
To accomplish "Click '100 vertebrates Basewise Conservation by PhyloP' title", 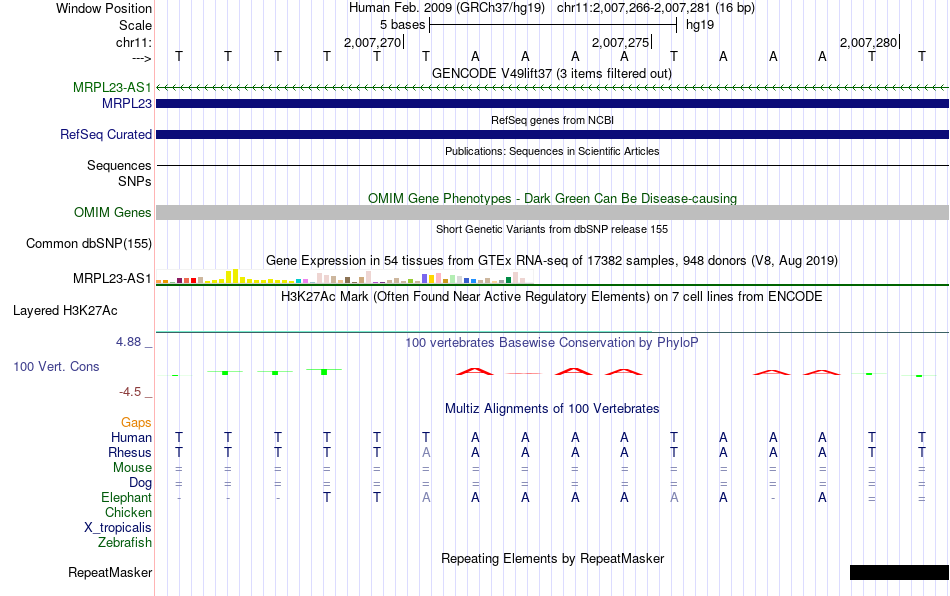I will coord(552,342).
